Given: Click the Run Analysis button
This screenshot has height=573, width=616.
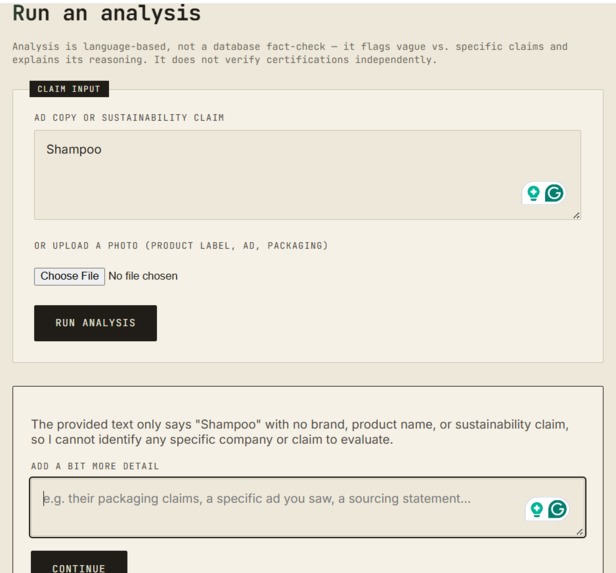Looking at the screenshot, I should [x=95, y=323].
